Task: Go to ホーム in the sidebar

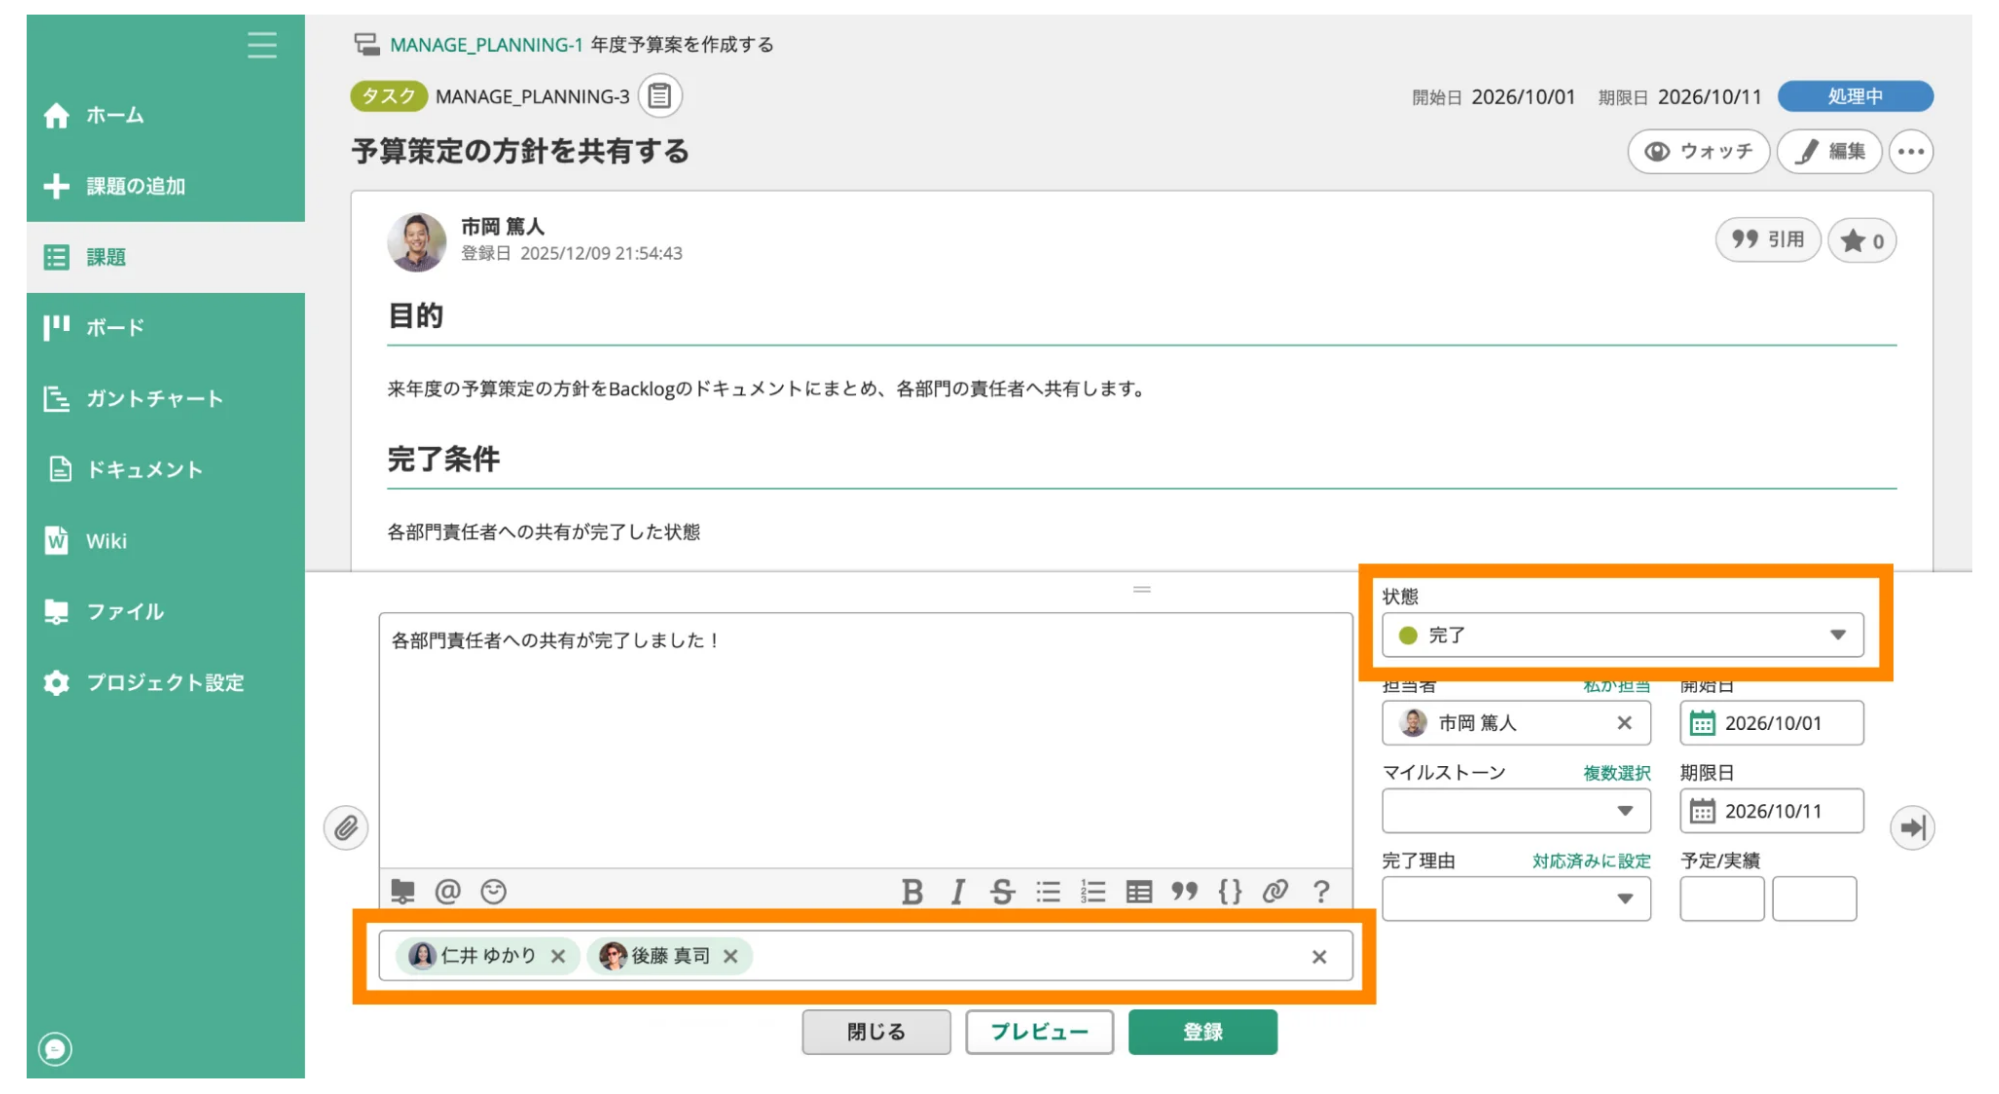Action: [x=165, y=115]
